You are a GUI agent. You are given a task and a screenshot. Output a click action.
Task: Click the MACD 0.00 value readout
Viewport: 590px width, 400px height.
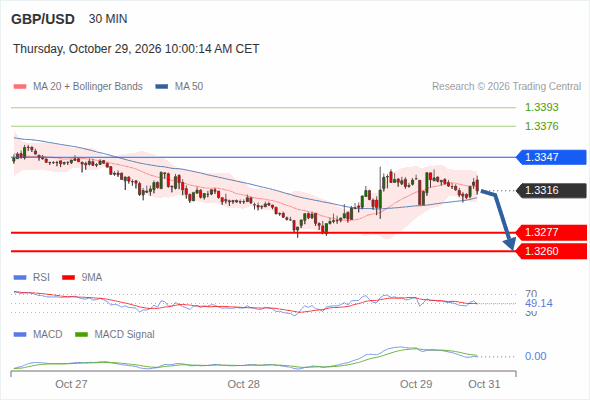[x=535, y=356]
